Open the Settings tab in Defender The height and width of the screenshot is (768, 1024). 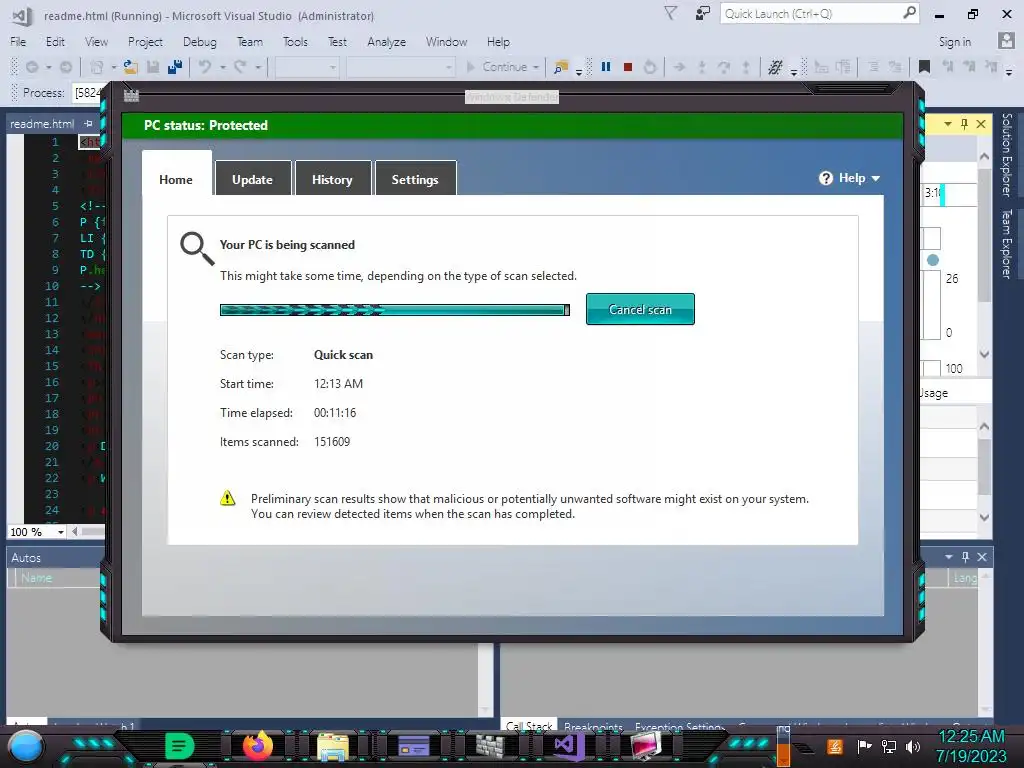click(x=415, y=179)
